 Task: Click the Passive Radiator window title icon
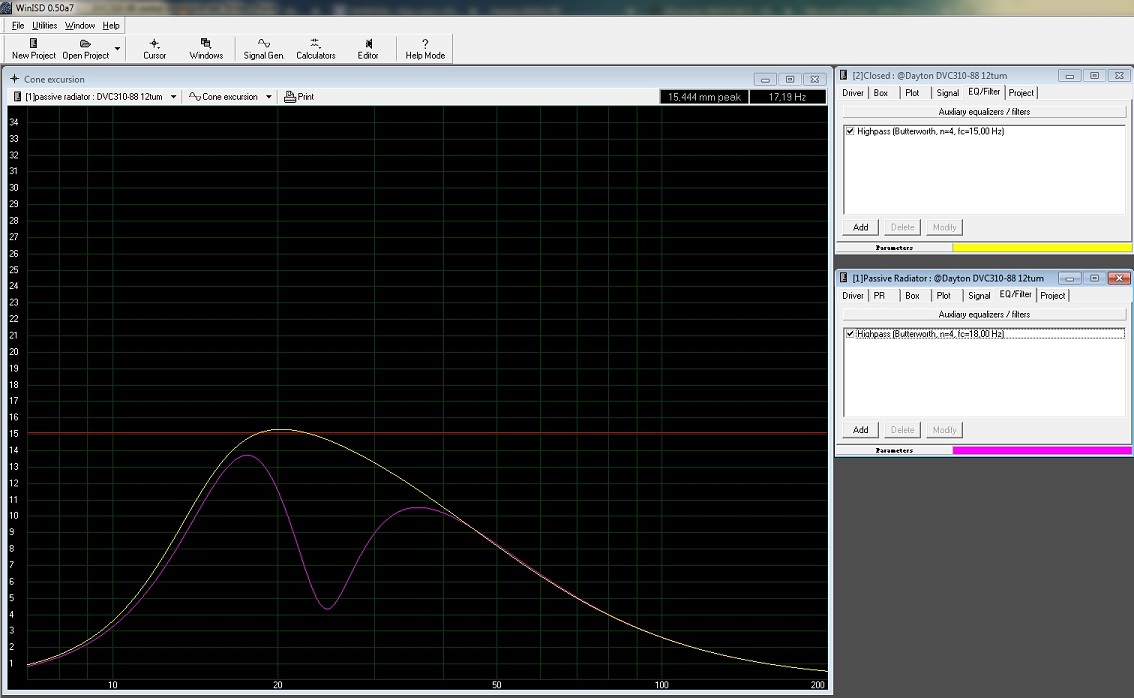click(843, 277)
